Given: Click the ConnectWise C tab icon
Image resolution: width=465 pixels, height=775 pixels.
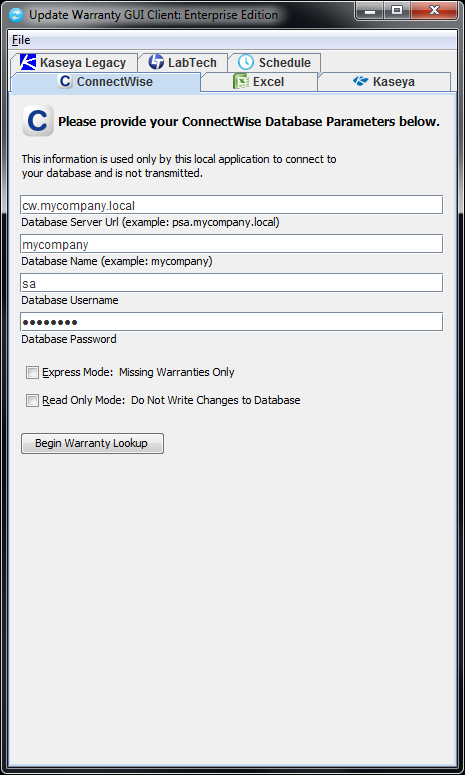Looking at the screenshot, I should click(65, 81).
